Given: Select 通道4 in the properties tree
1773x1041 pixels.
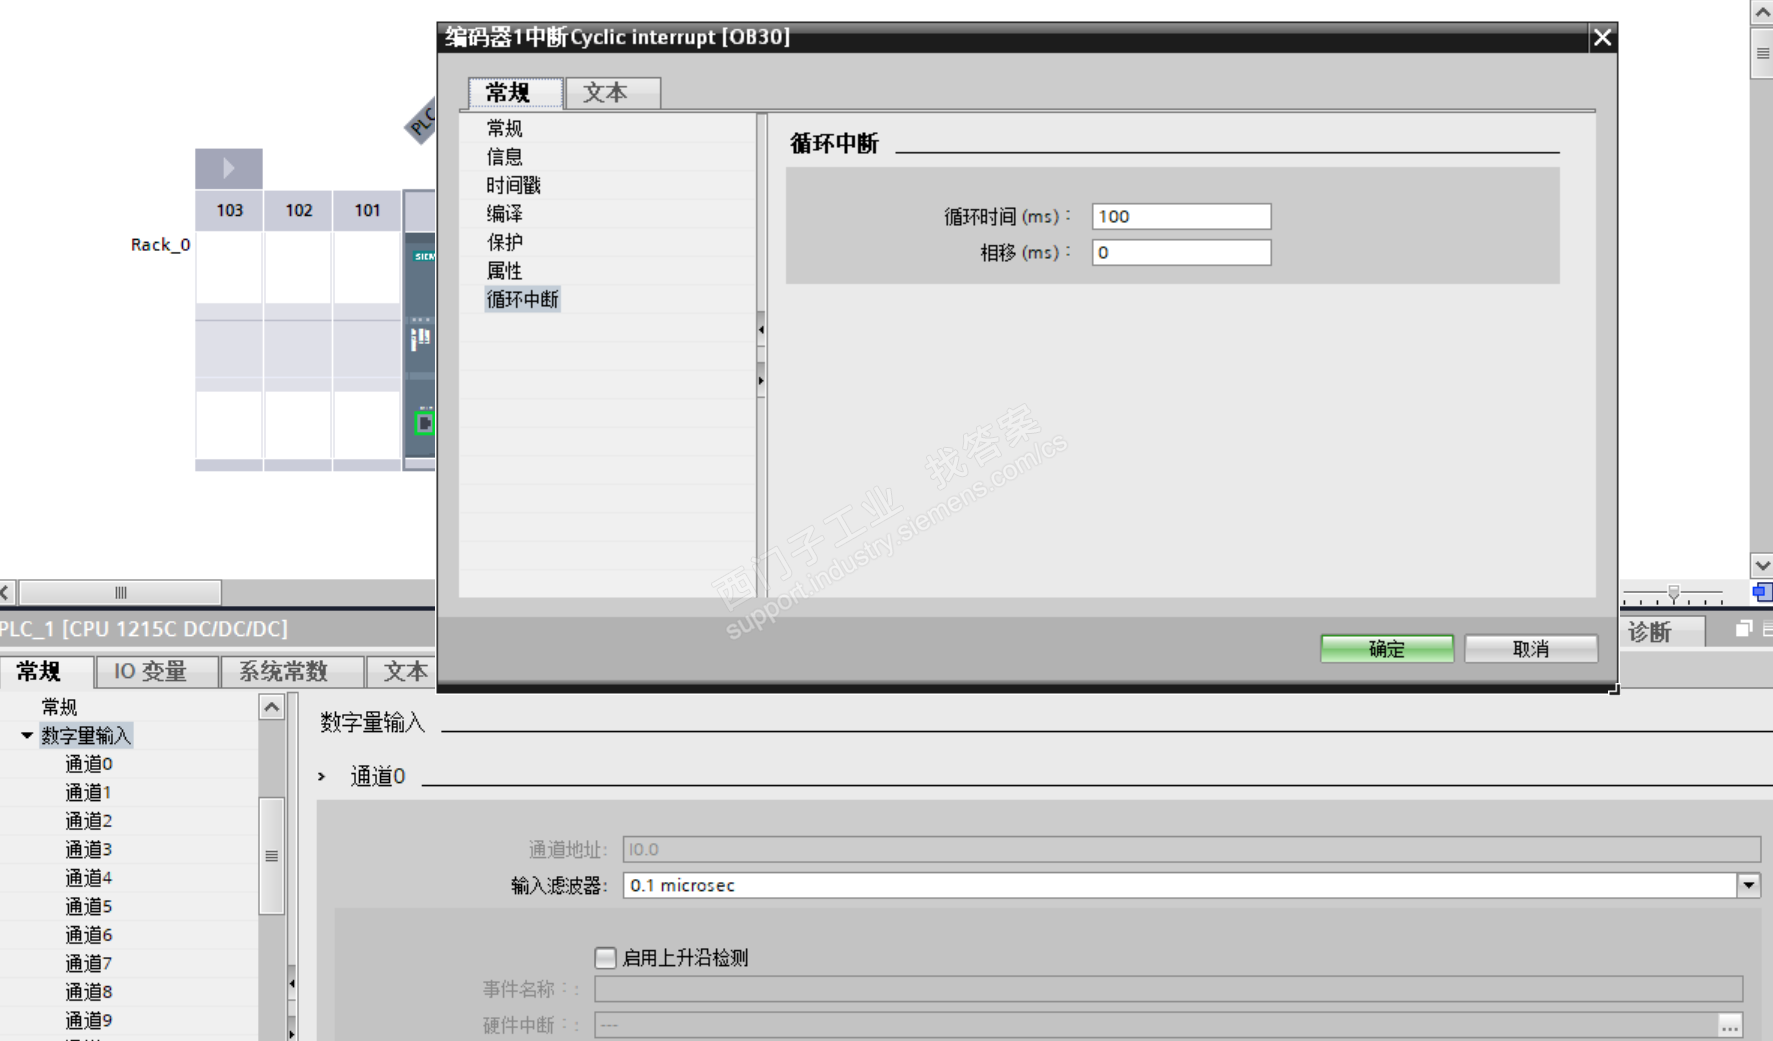Looking at the screenshot, I should click(89, 878).
